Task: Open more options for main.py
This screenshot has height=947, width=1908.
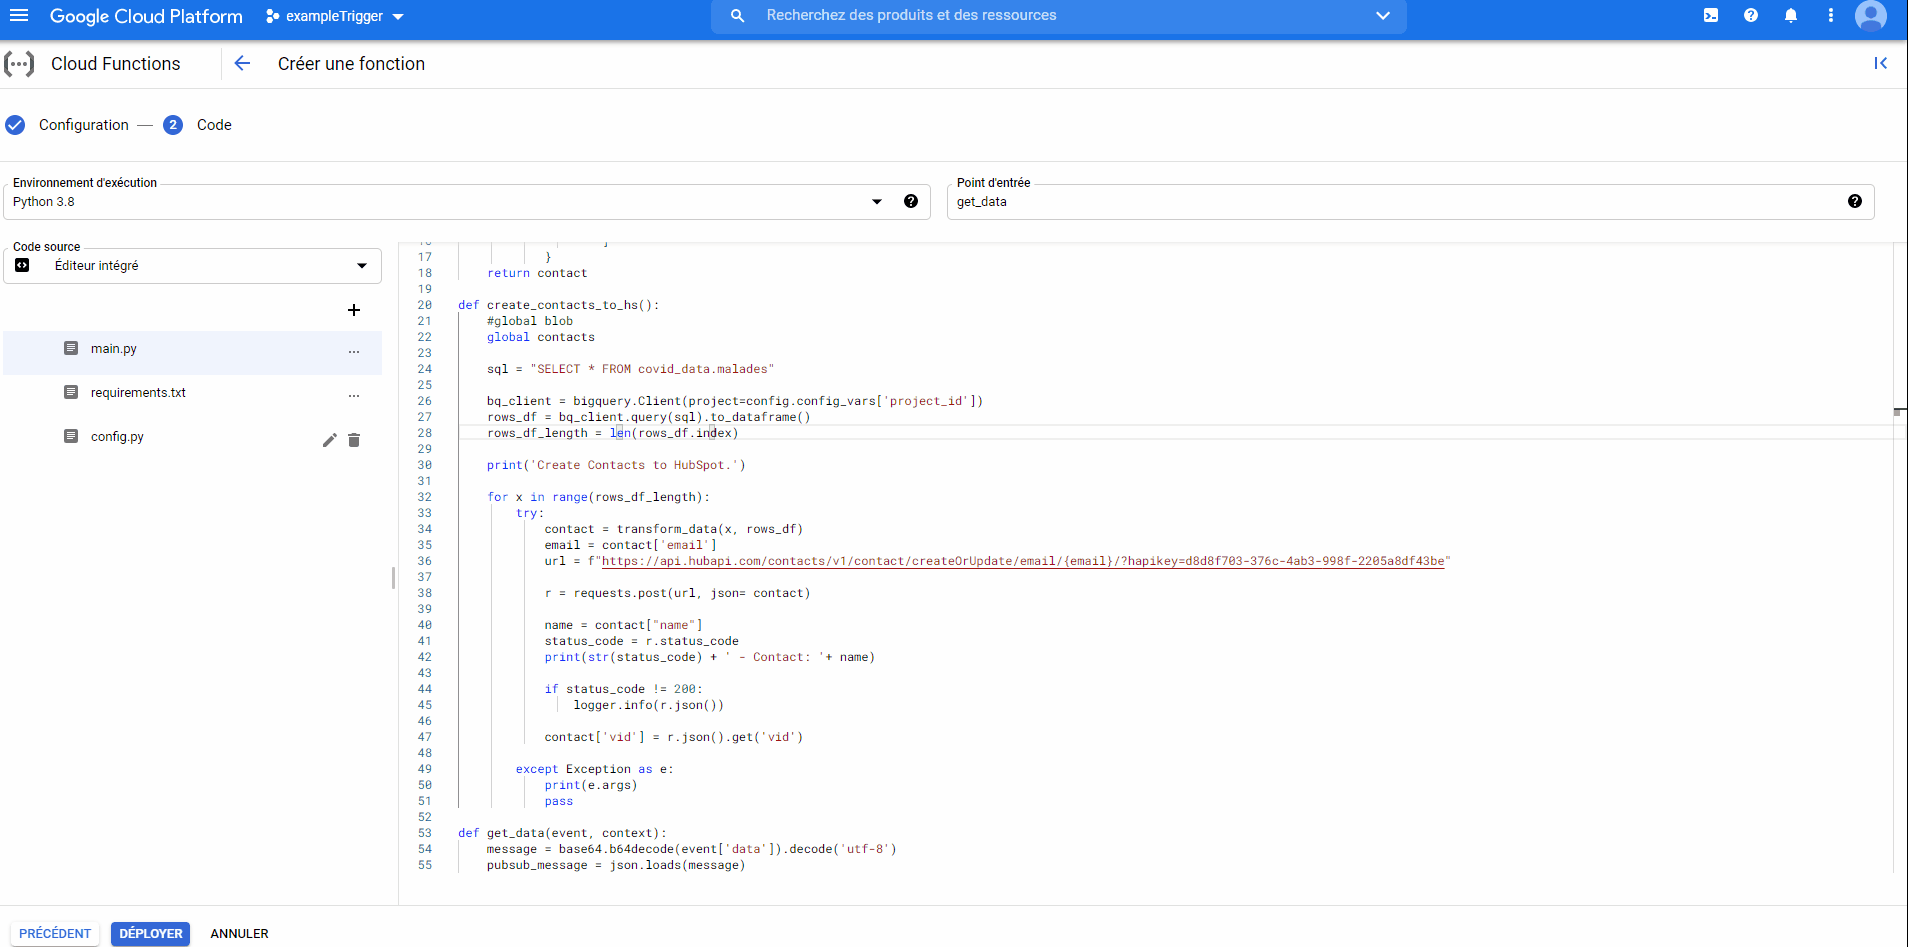Action: click(x=354, y=351)
